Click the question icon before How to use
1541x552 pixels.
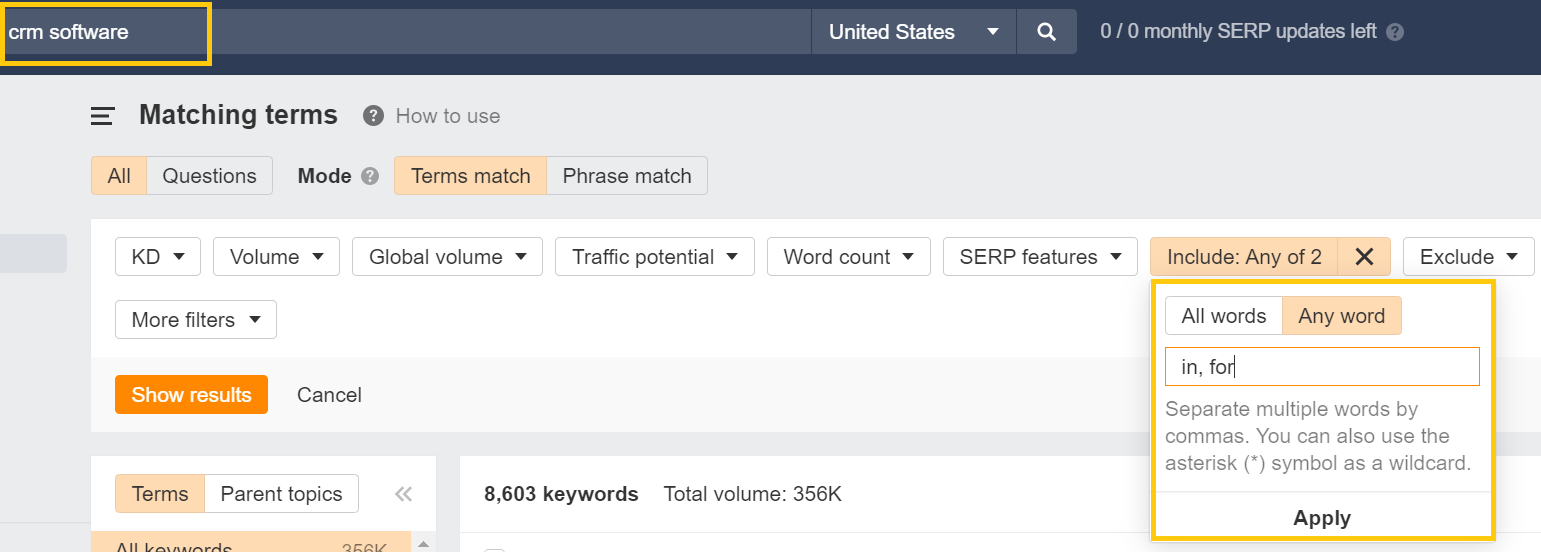point(373,116)
